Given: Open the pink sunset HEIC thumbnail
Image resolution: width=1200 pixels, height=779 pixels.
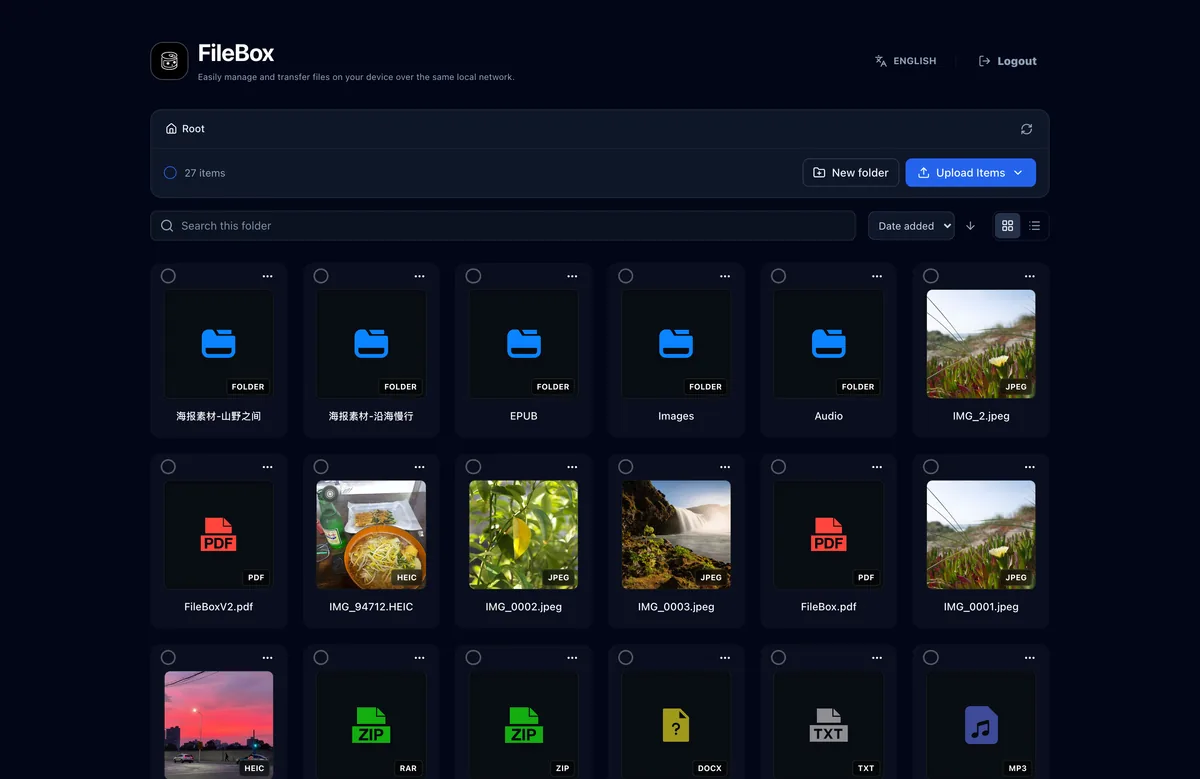Looking at the screenshot, I should pyautogui.click(x=219, y=725).
